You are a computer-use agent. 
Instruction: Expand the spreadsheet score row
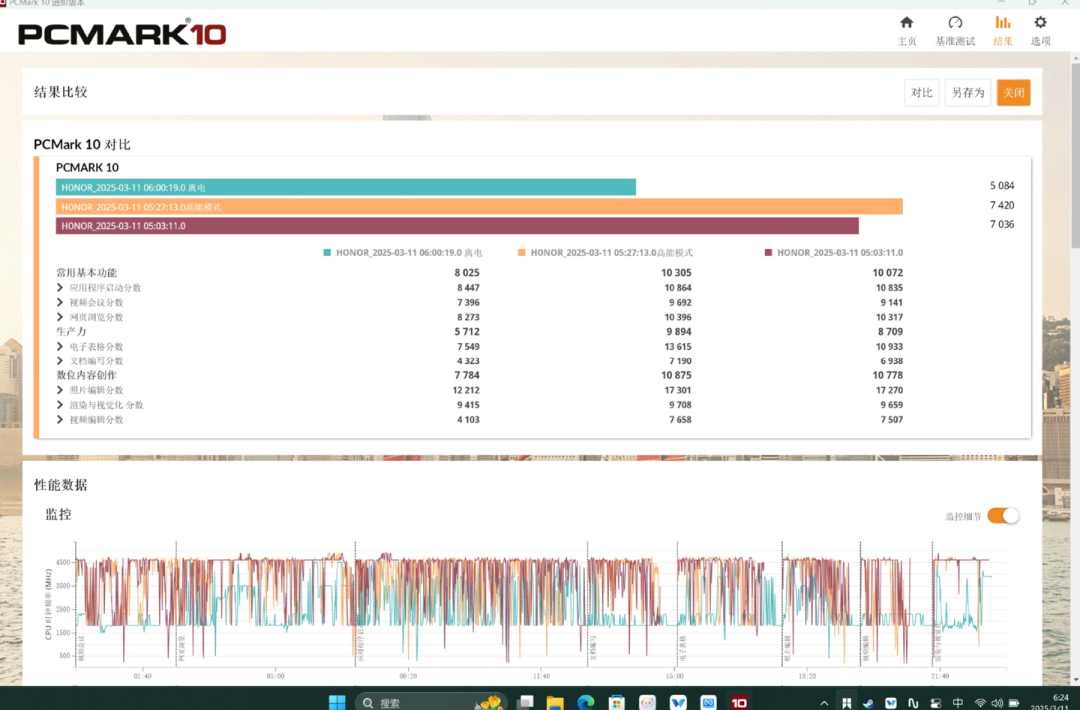click(x=60, y=346)
